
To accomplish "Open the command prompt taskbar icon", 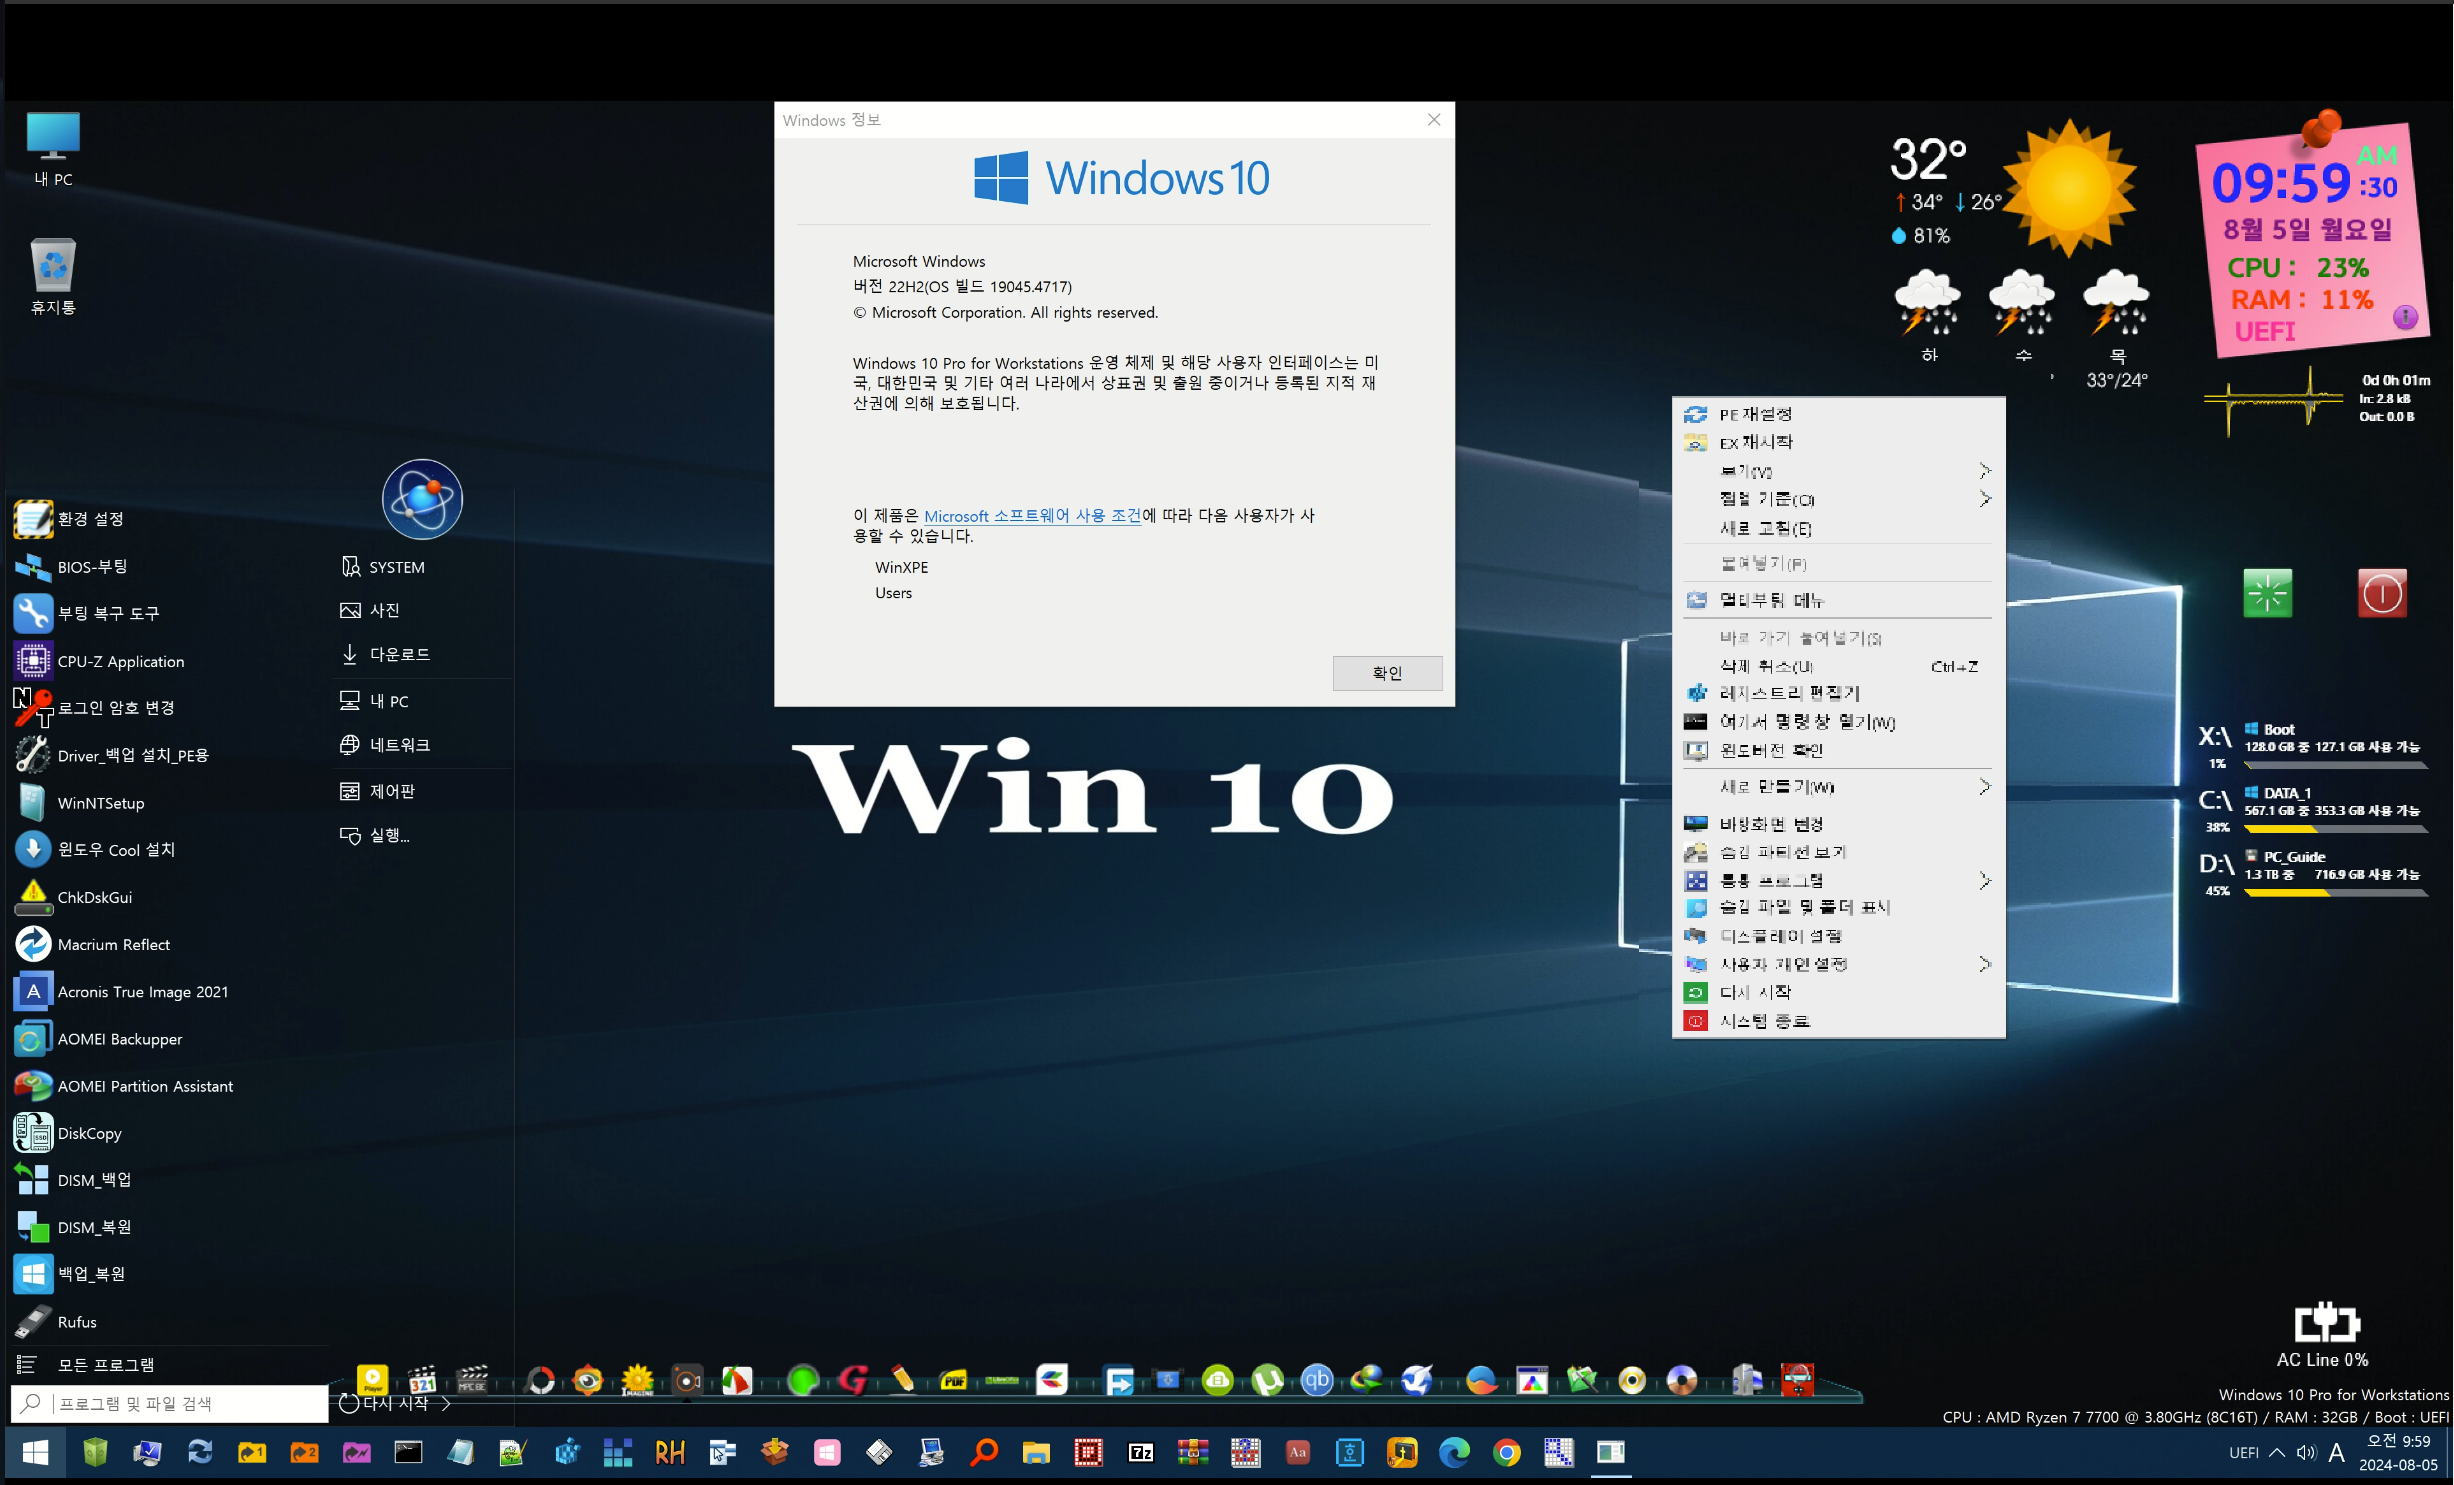I will coord(408,1452).
